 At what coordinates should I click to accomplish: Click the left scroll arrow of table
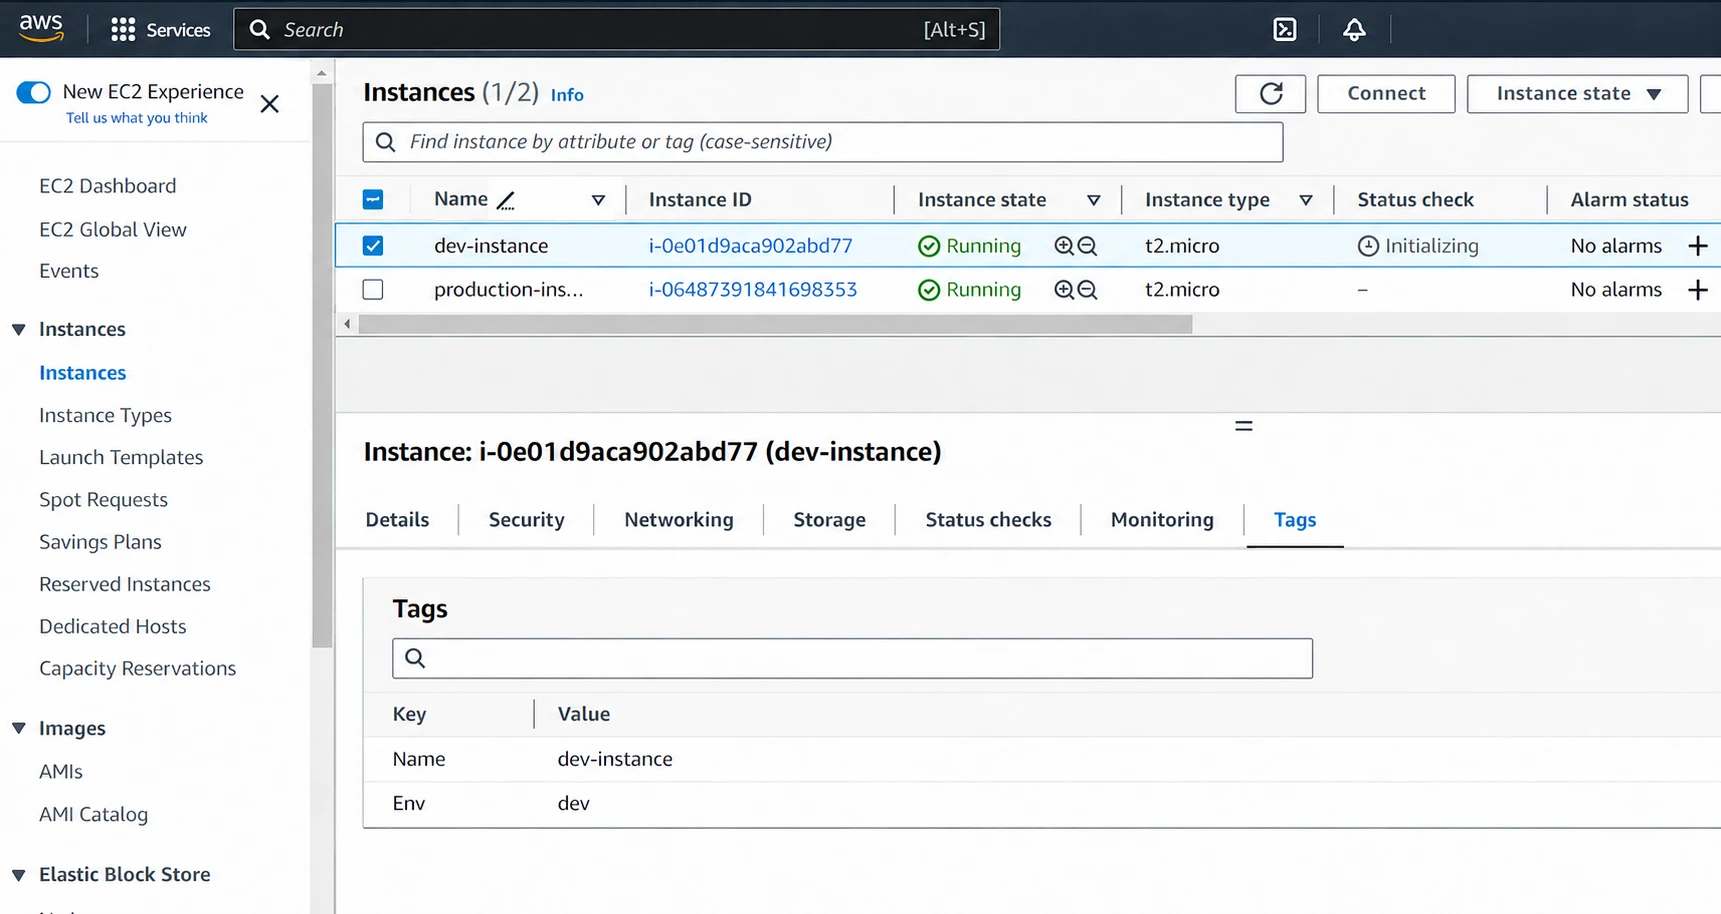(x=347, y=324)
